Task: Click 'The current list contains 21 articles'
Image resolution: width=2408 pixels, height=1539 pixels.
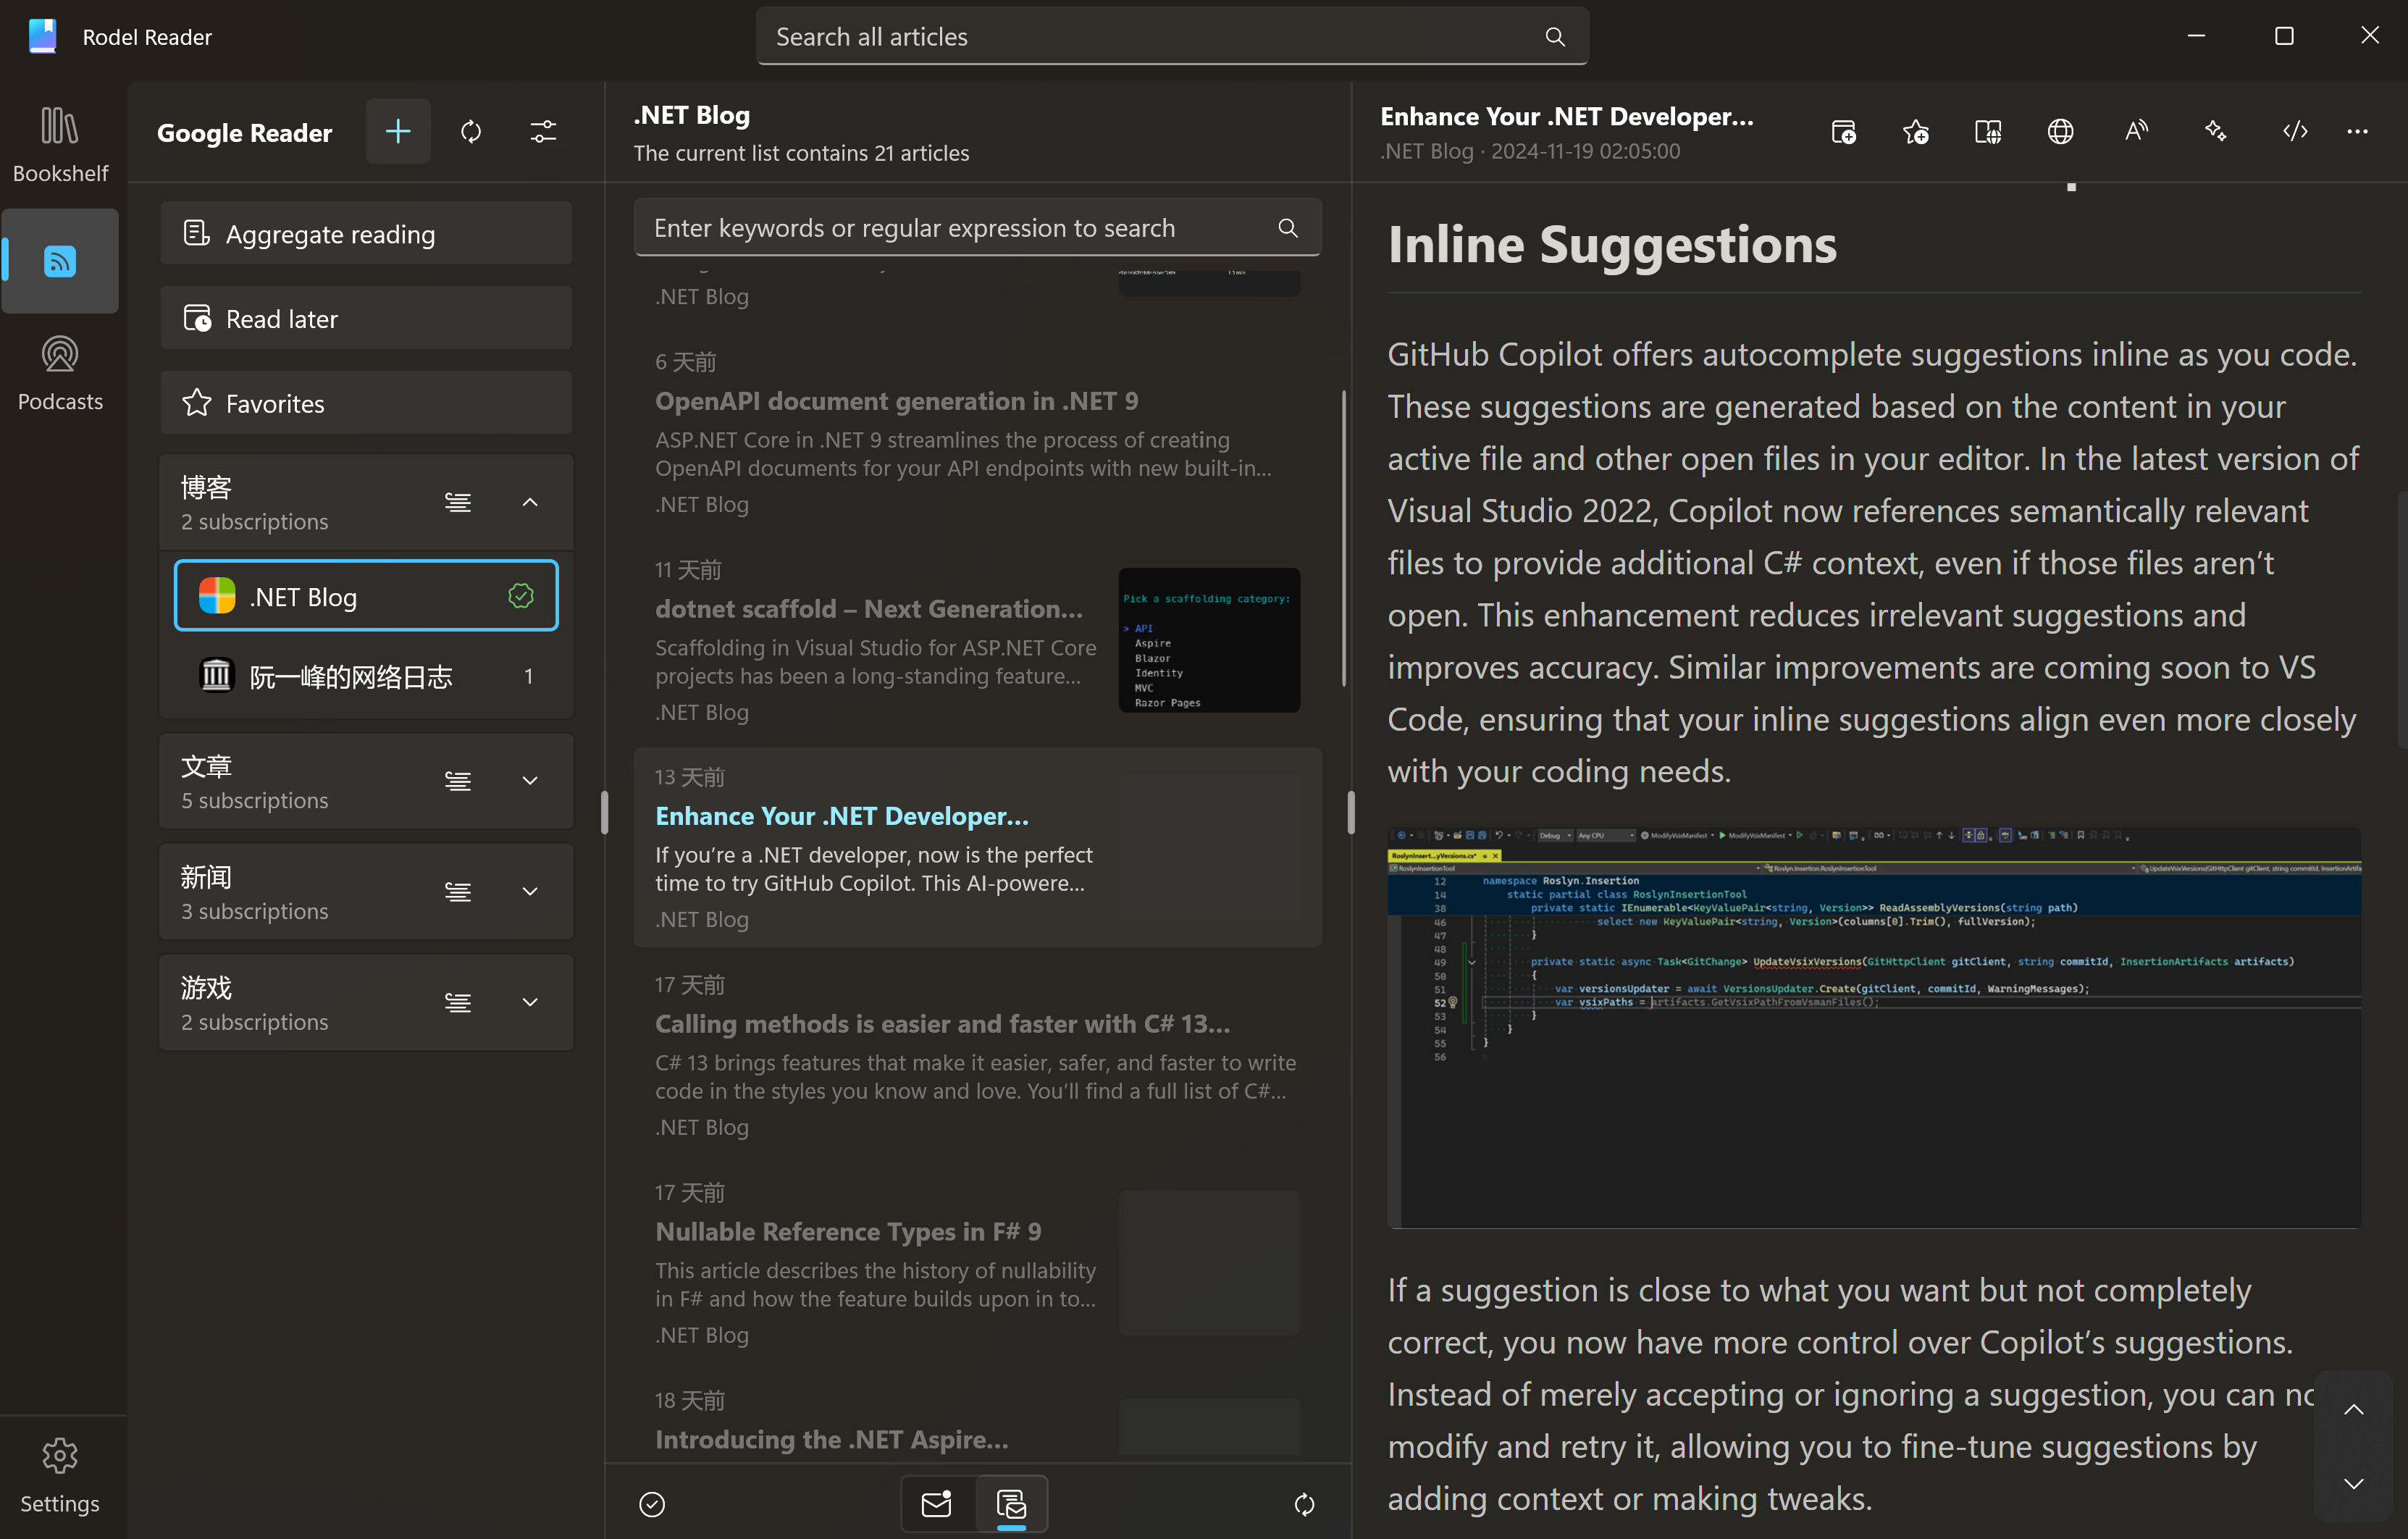Action: [801, 153]
